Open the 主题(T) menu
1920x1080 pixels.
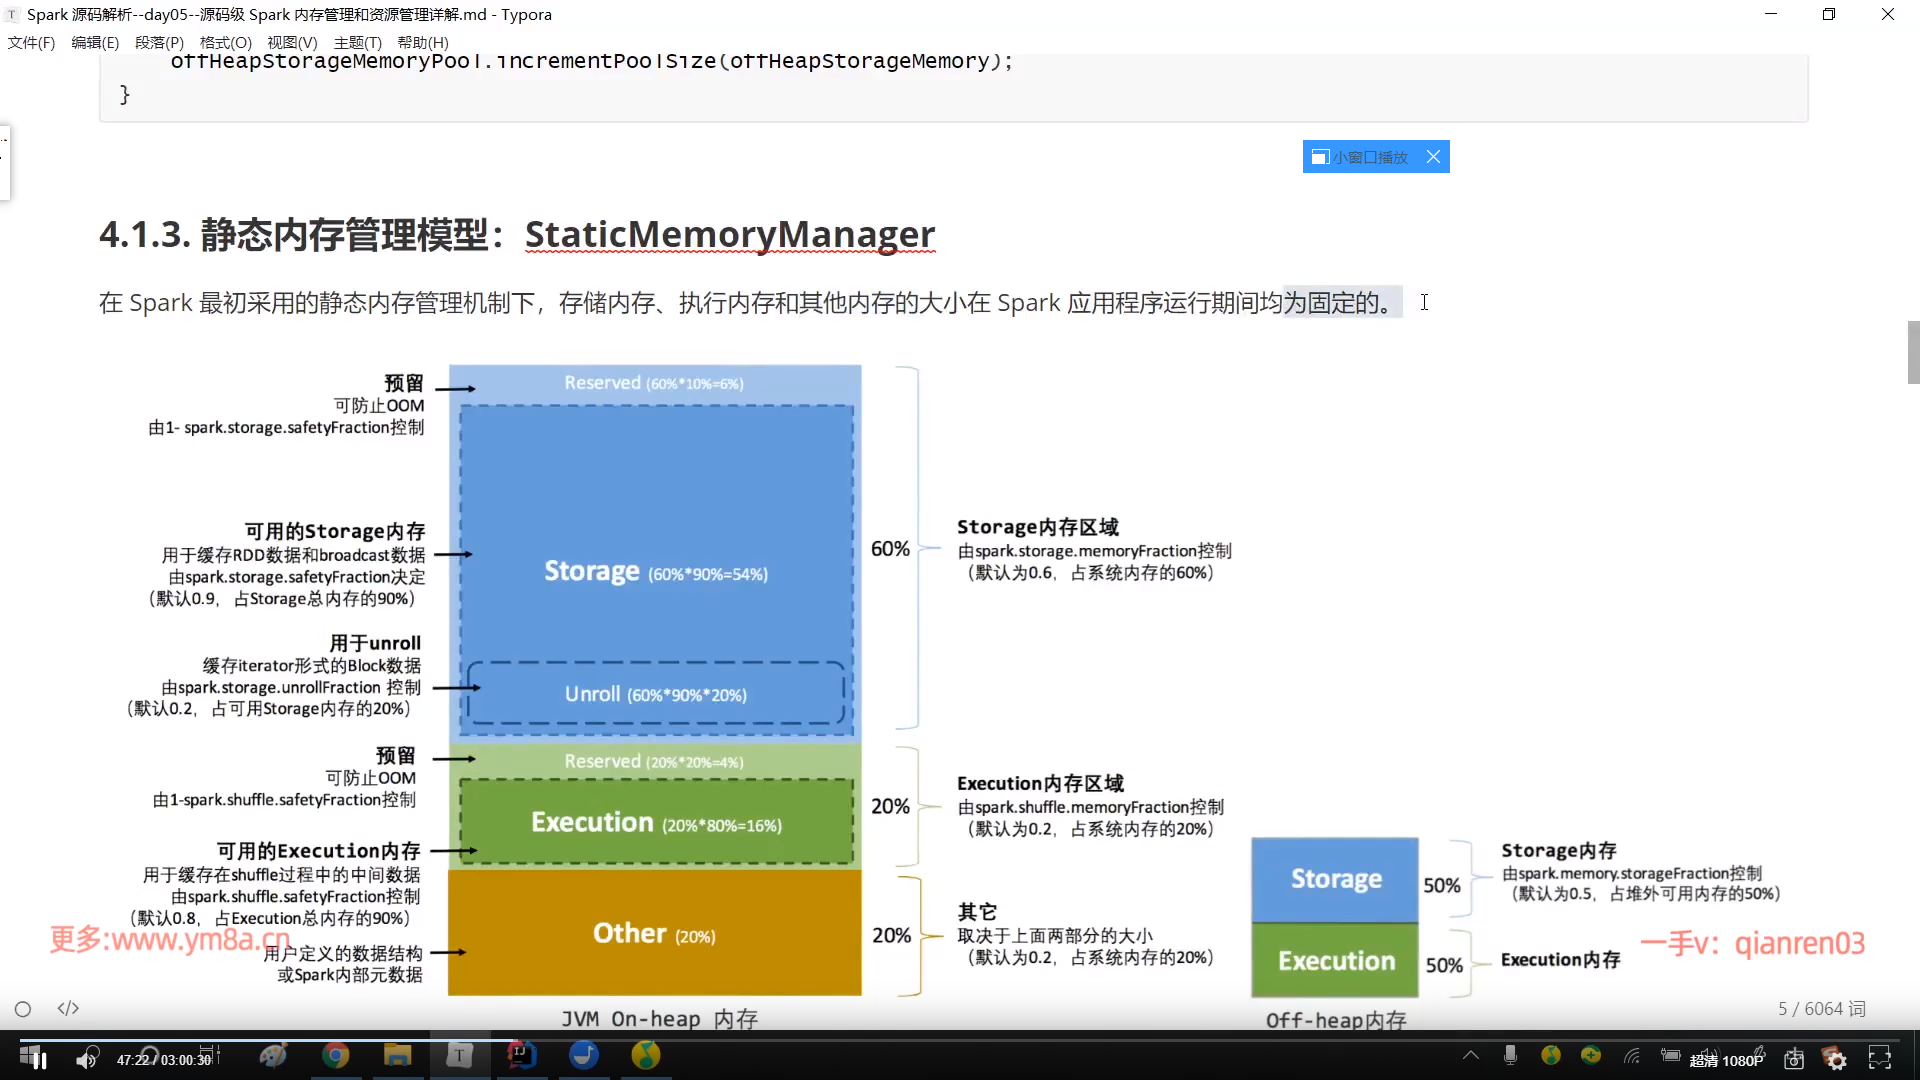[357, 42]
